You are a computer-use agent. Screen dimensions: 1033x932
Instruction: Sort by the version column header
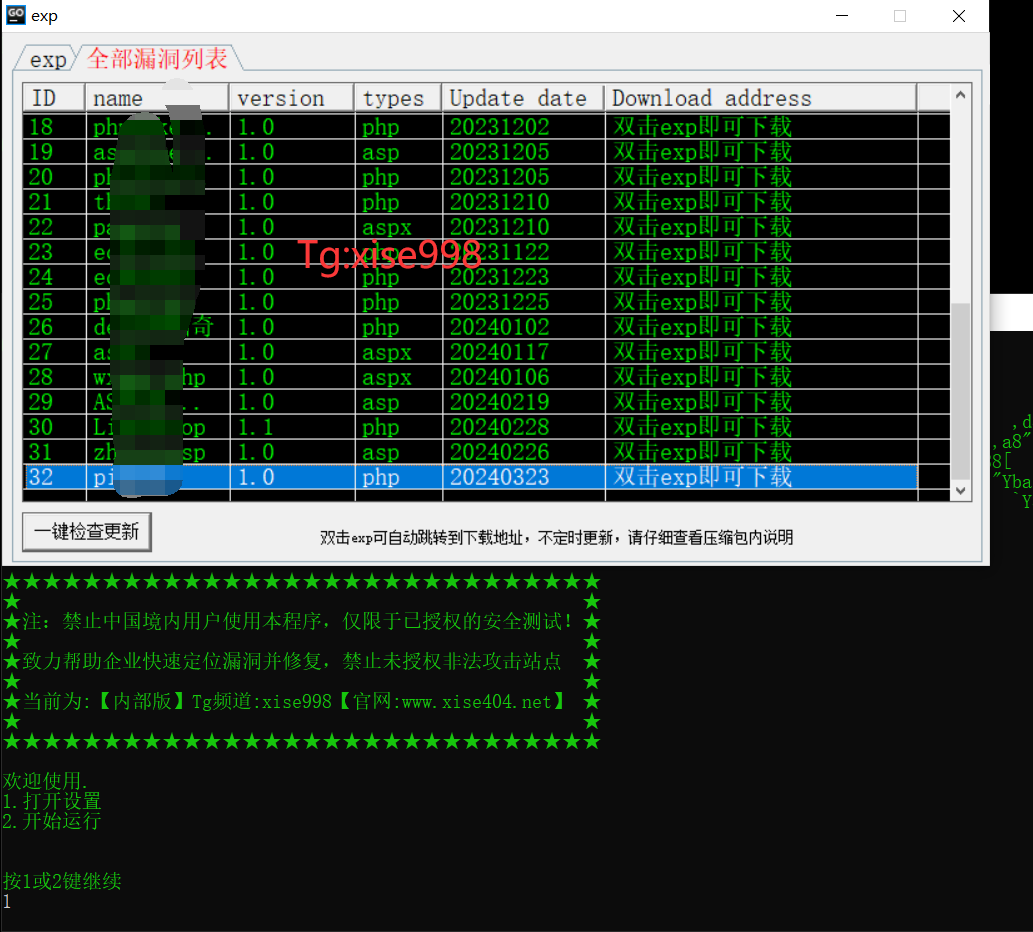[292, 97]
